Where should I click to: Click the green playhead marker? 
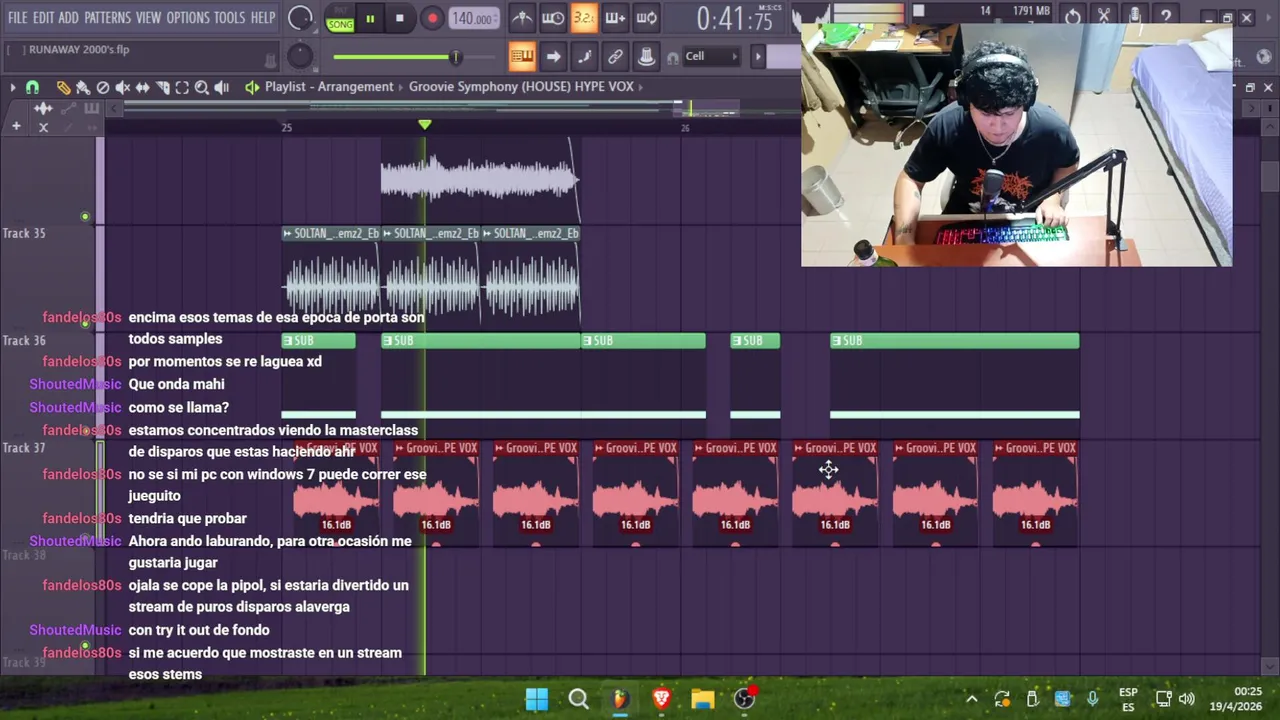(x=425, y=124)
